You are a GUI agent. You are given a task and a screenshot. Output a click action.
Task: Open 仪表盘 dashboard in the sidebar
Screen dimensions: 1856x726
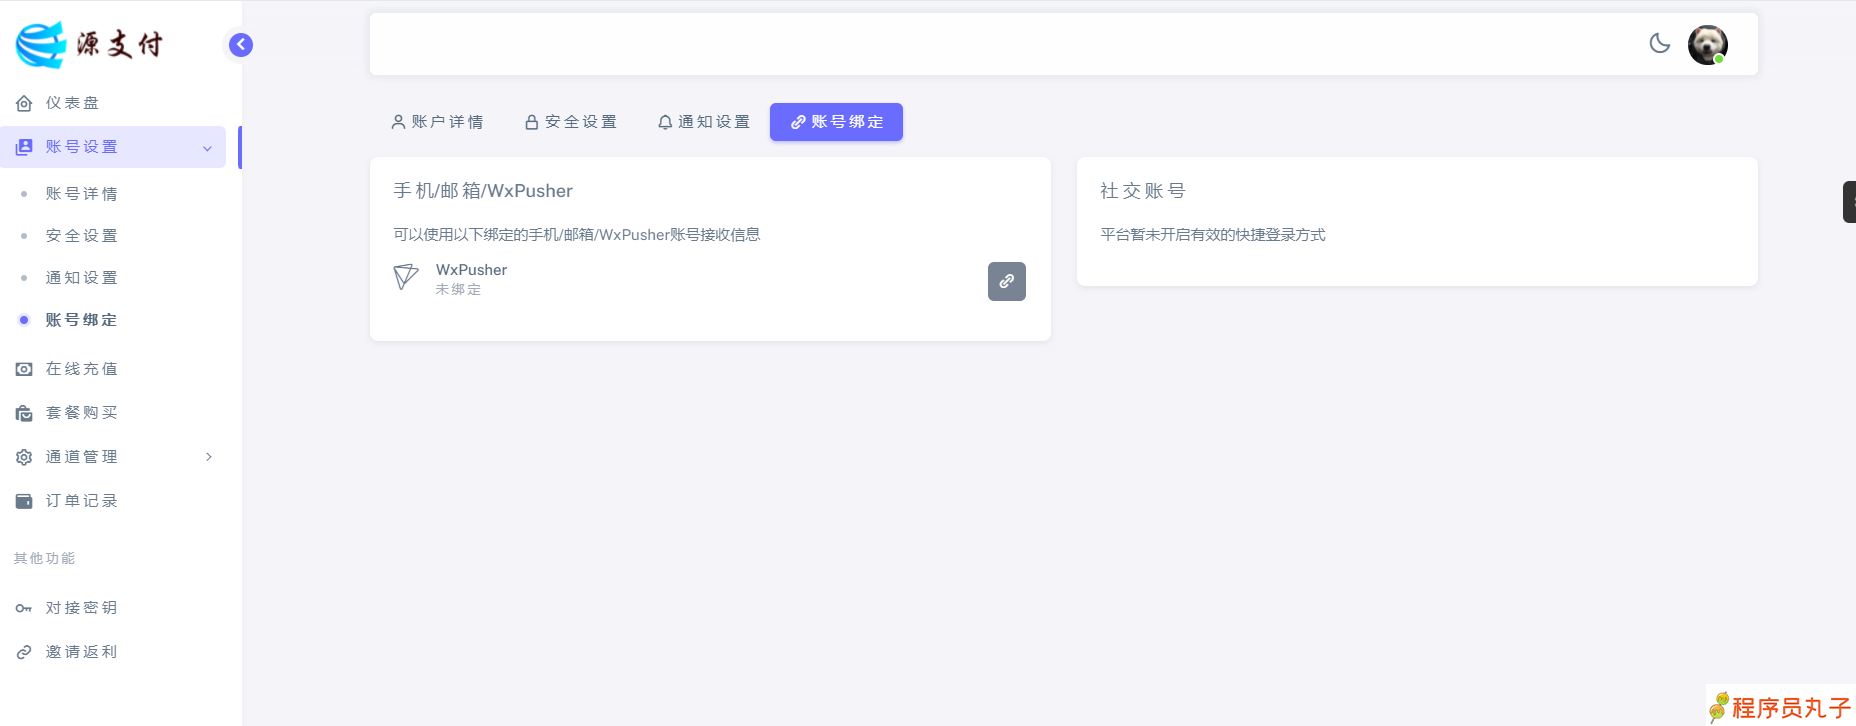click(113, 103)
